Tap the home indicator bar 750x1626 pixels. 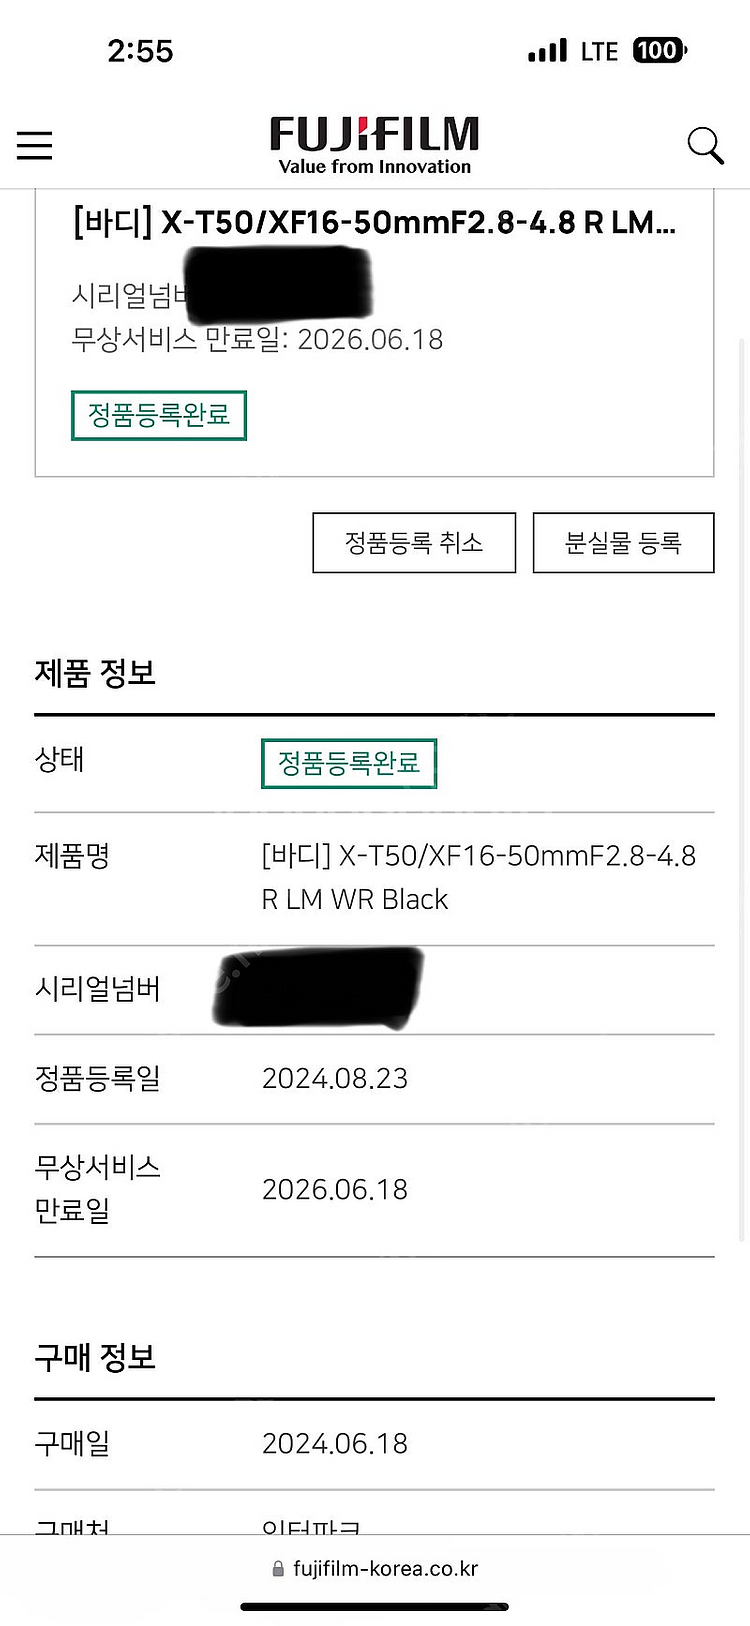click(x=375, y=1607)
